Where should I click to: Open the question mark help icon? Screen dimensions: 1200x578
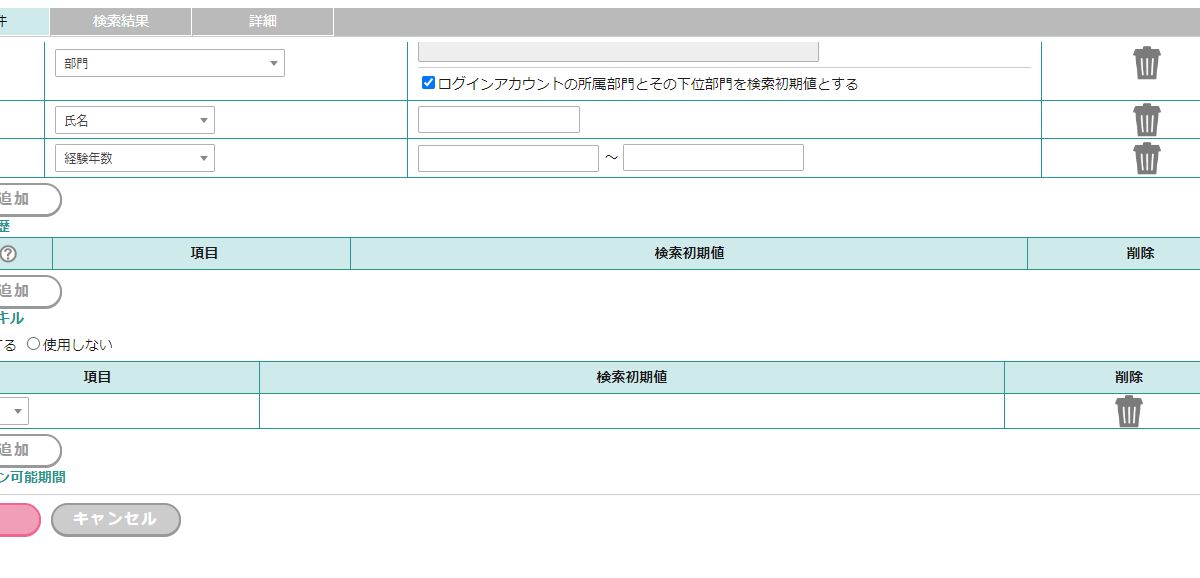[x=8, y=254]
